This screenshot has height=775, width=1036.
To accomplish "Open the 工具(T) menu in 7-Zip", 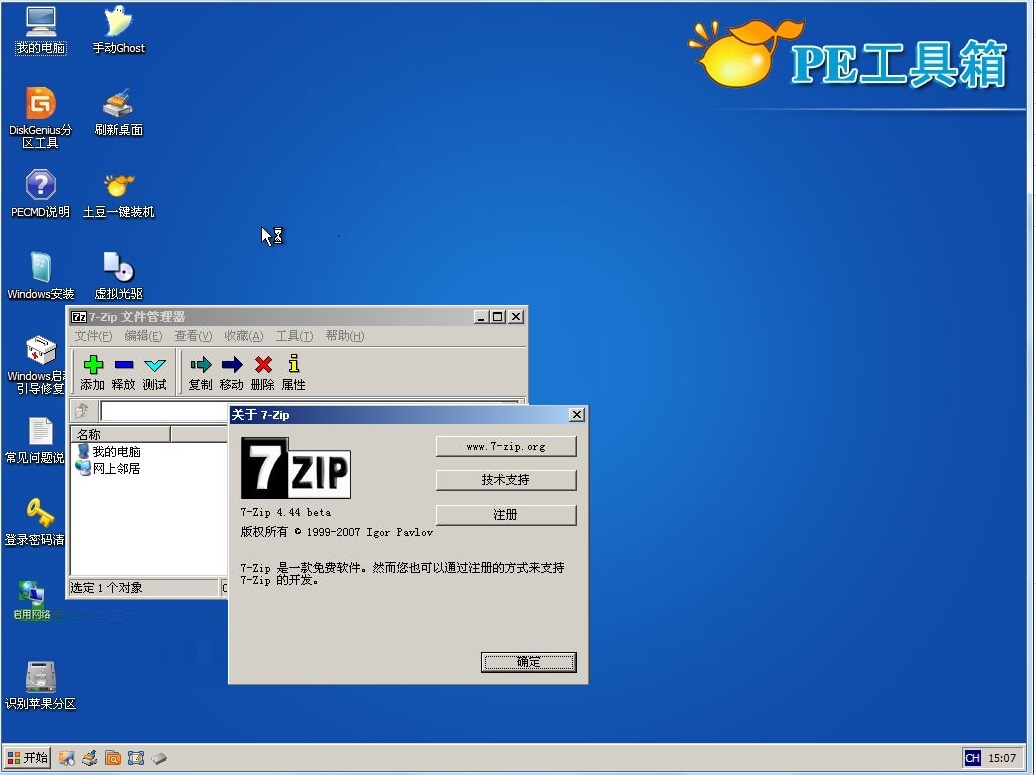I will point(294,336).
